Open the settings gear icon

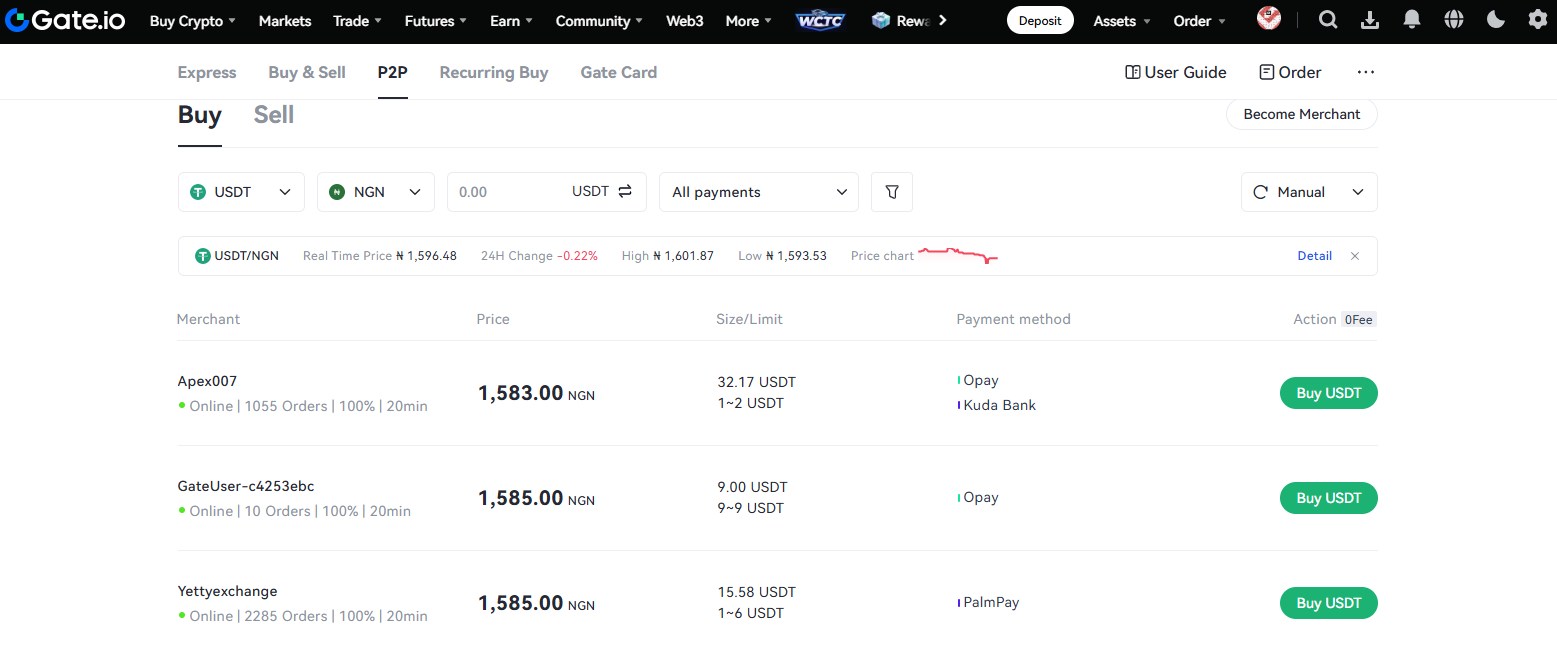[1538, 20]
